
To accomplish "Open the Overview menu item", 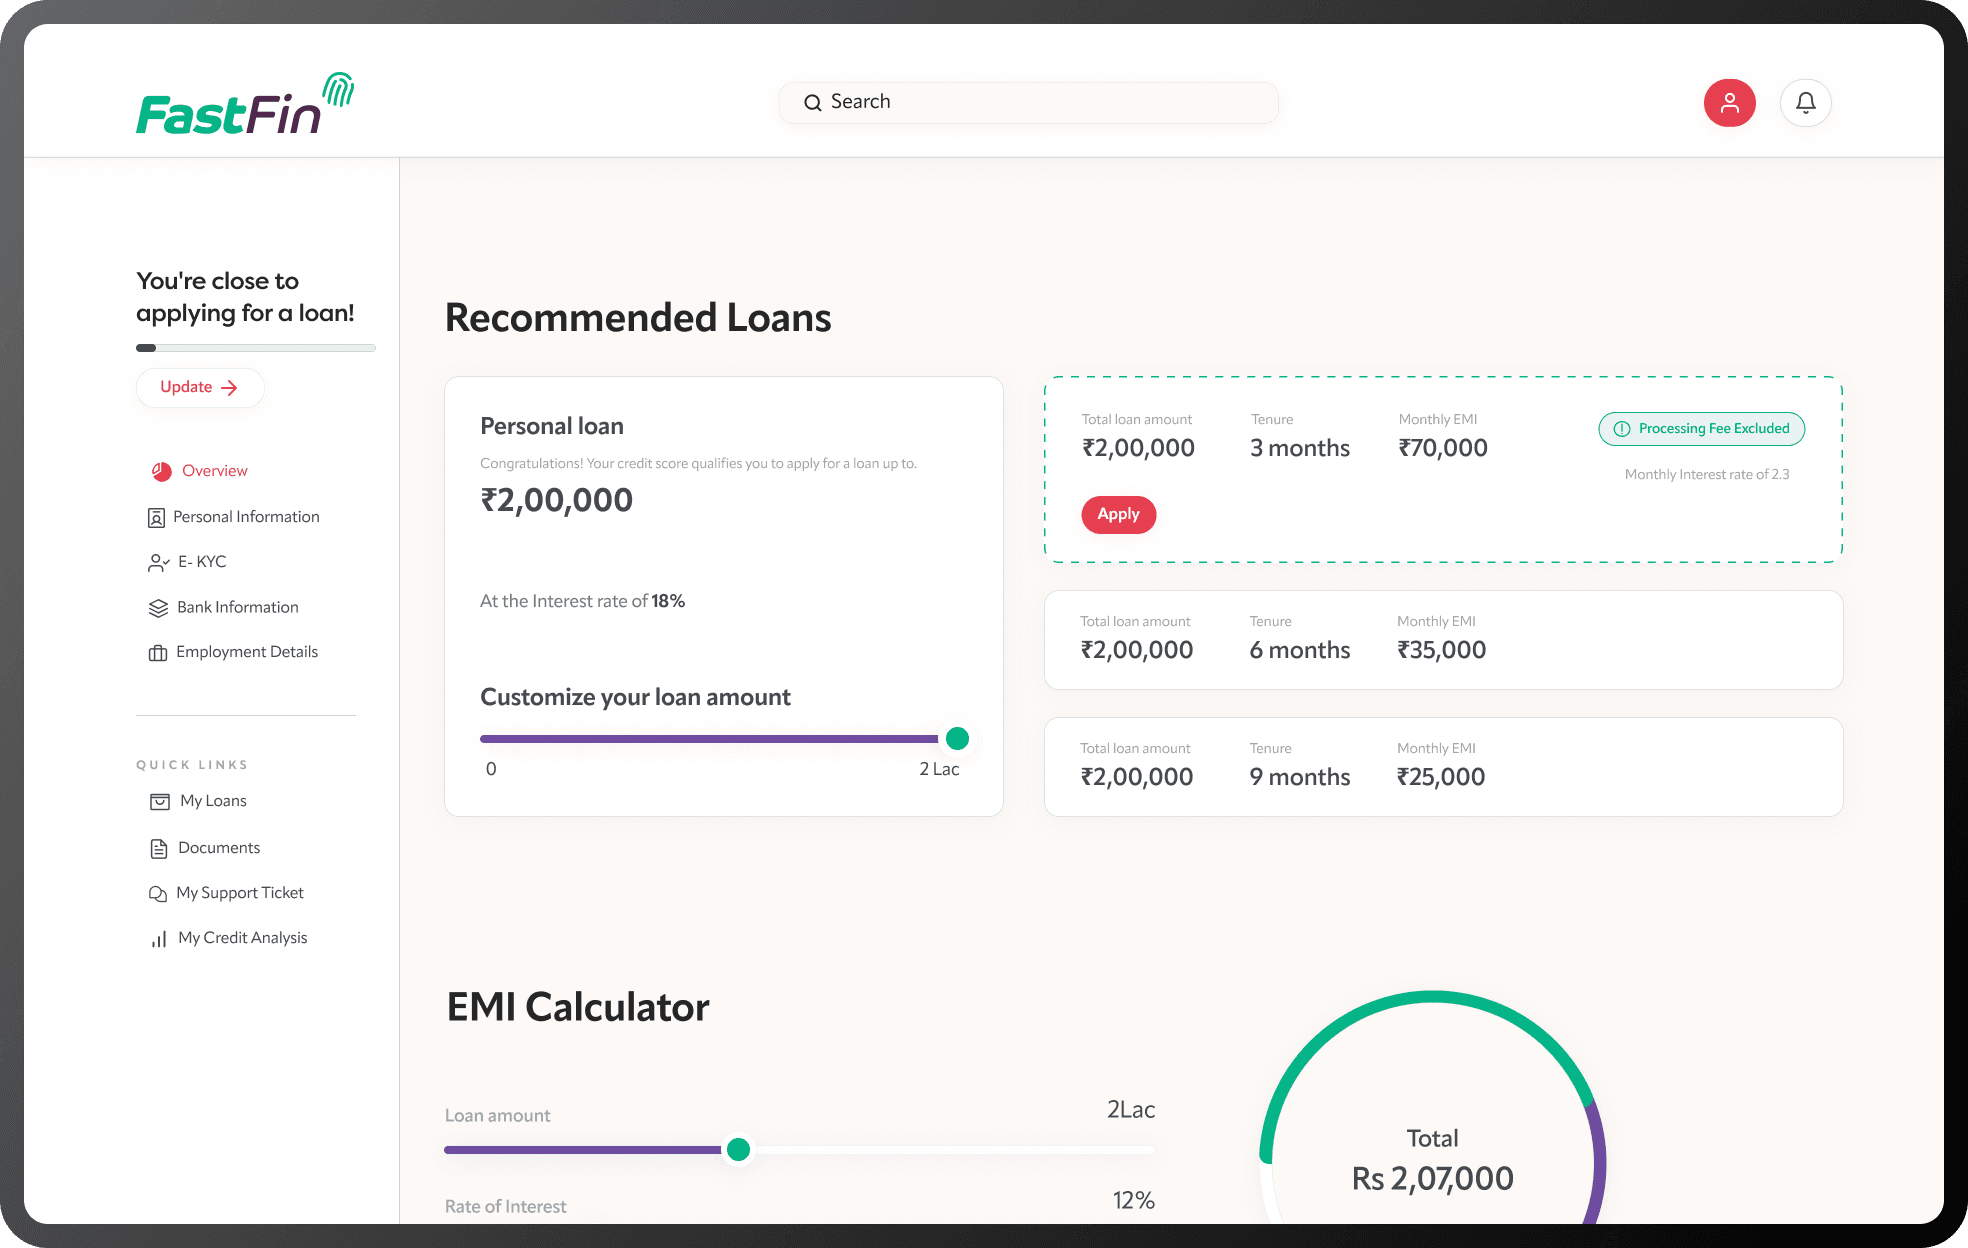I will 214,471.
